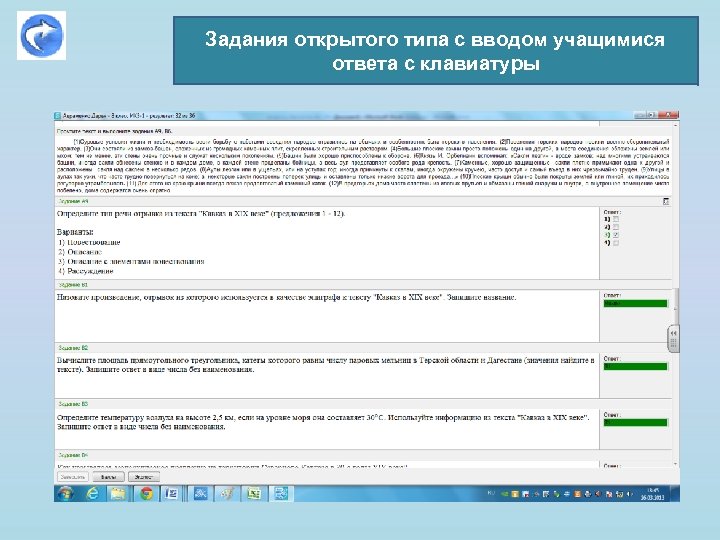The width and height of the screenshot is (720, 540).
Task: Click the reading passage text block at top
Action: coord(363,165)
